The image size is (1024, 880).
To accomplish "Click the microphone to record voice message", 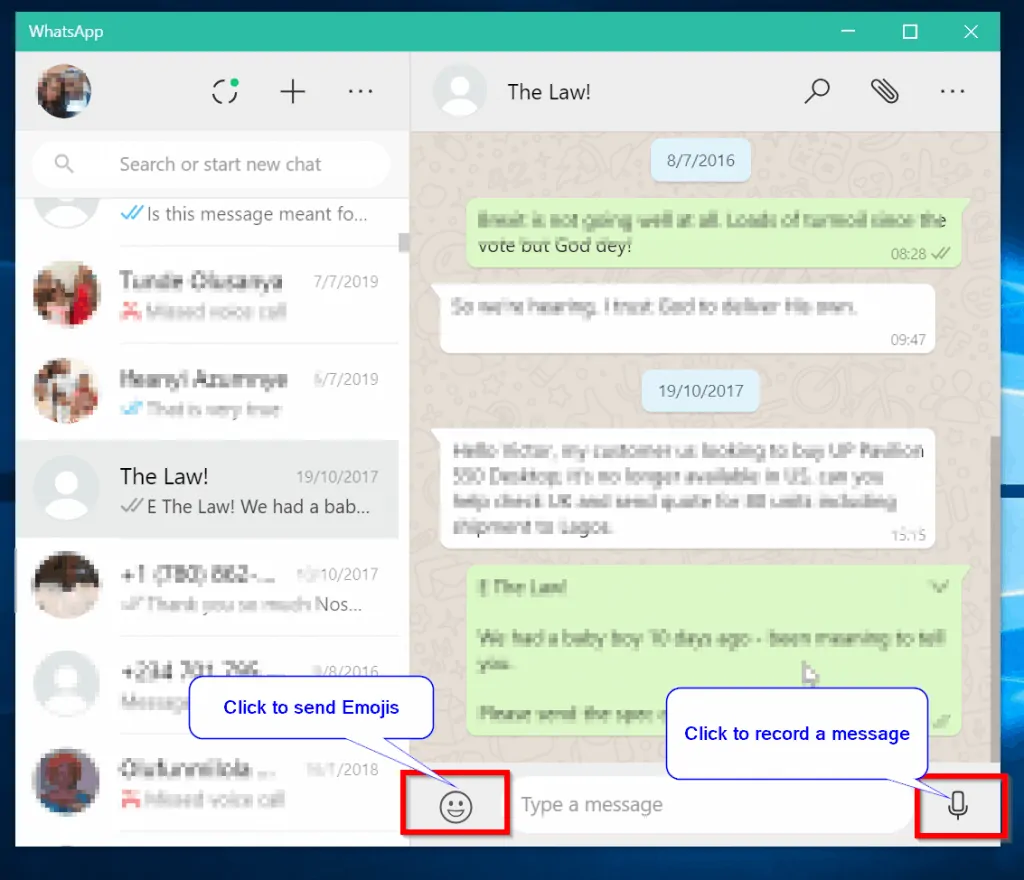I will point(958,805).
